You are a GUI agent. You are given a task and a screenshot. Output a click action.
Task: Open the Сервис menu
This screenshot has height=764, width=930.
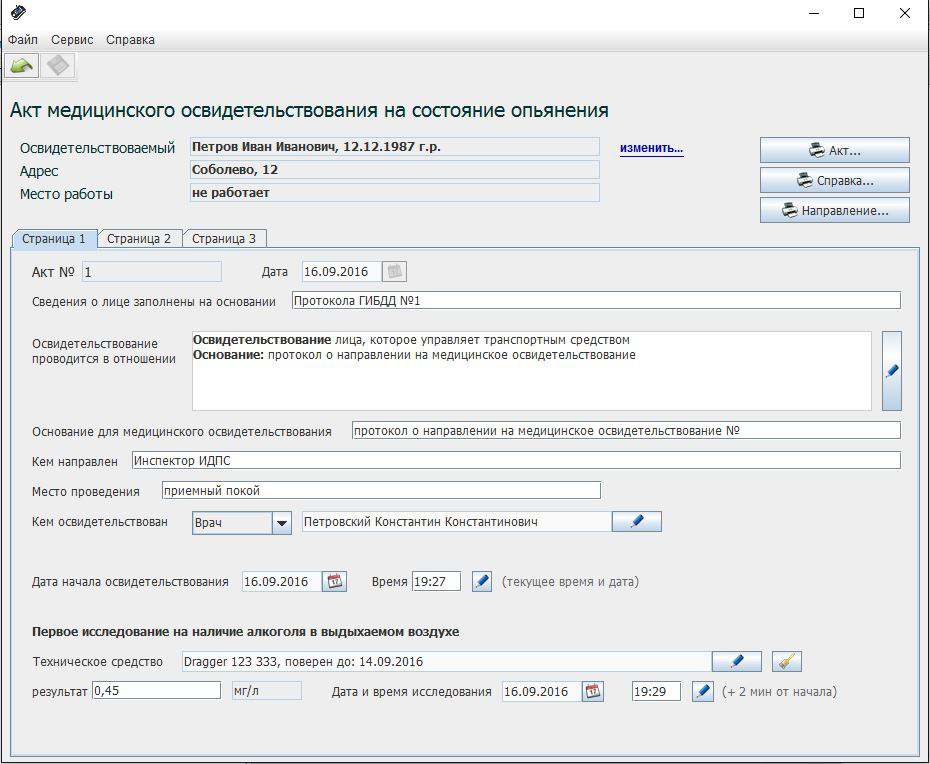pyautogui.click(x=72, y=40)
